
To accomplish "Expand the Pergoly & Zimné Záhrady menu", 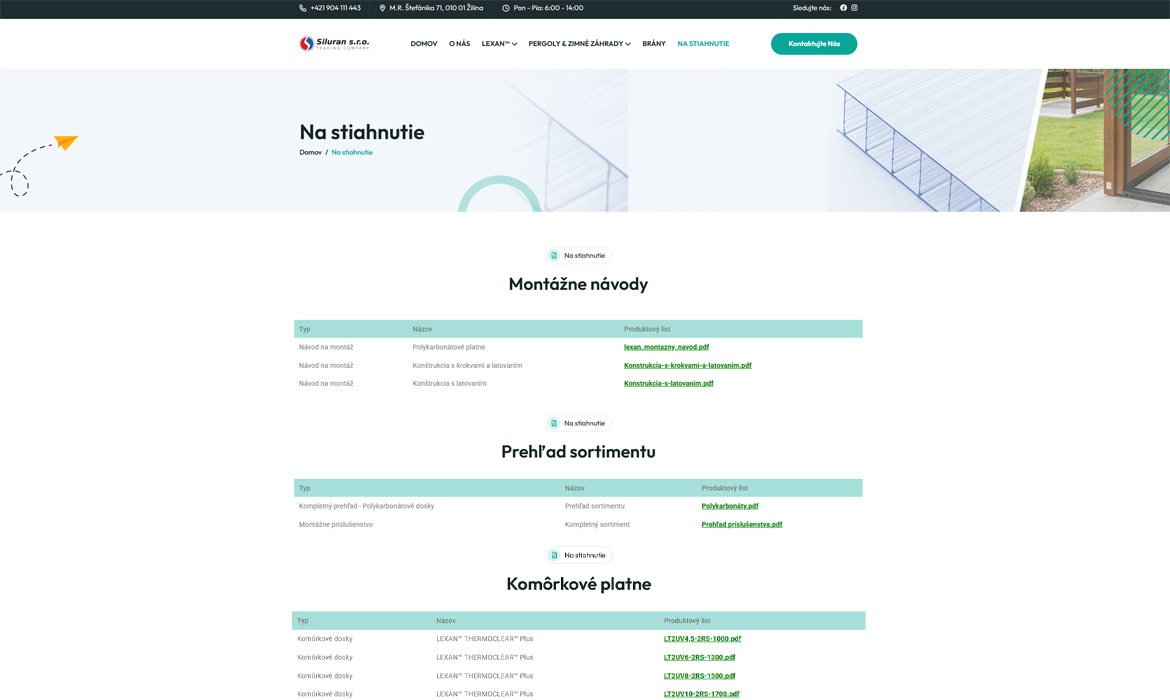I will (579, 44).
